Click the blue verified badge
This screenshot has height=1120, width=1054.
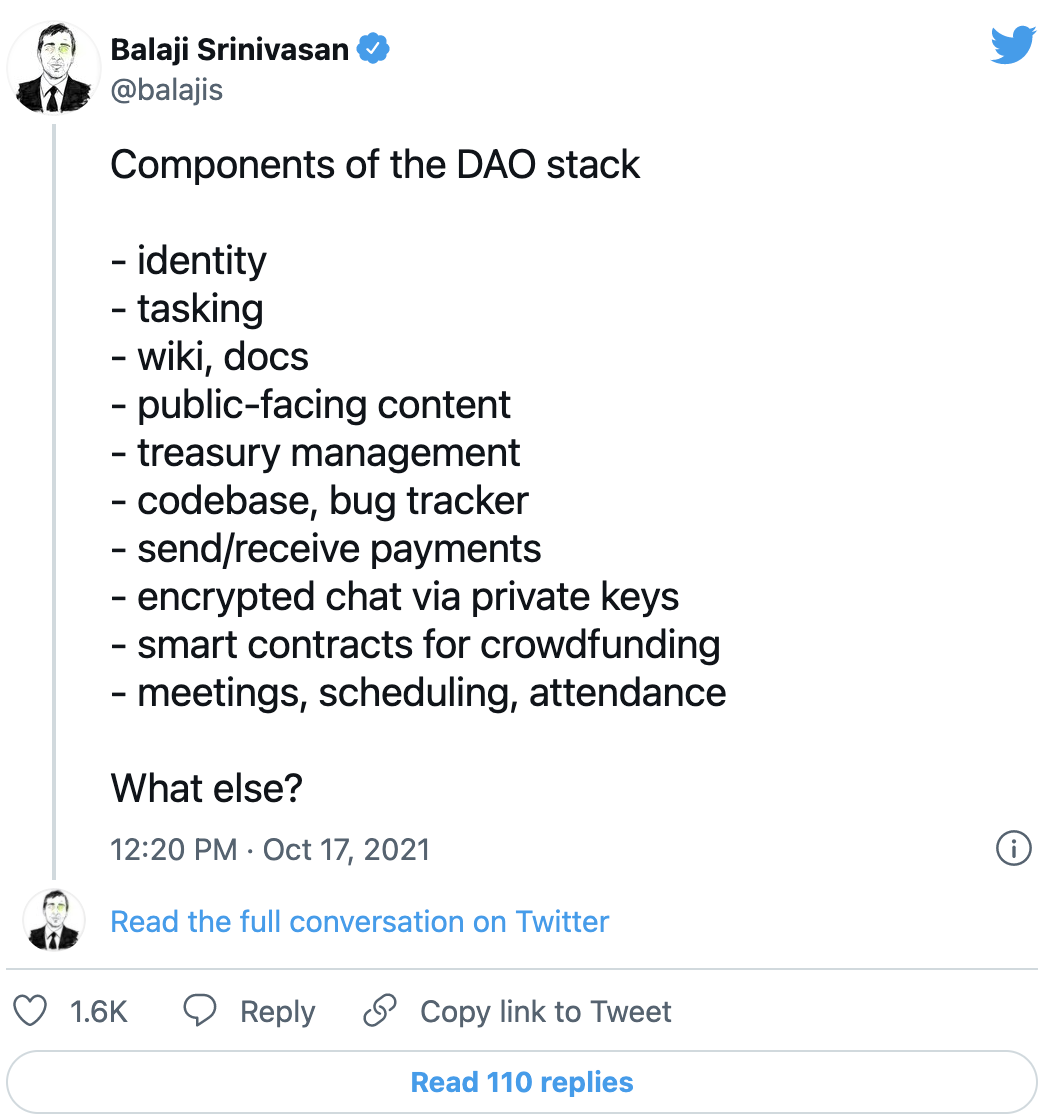(x=374, y=48)
